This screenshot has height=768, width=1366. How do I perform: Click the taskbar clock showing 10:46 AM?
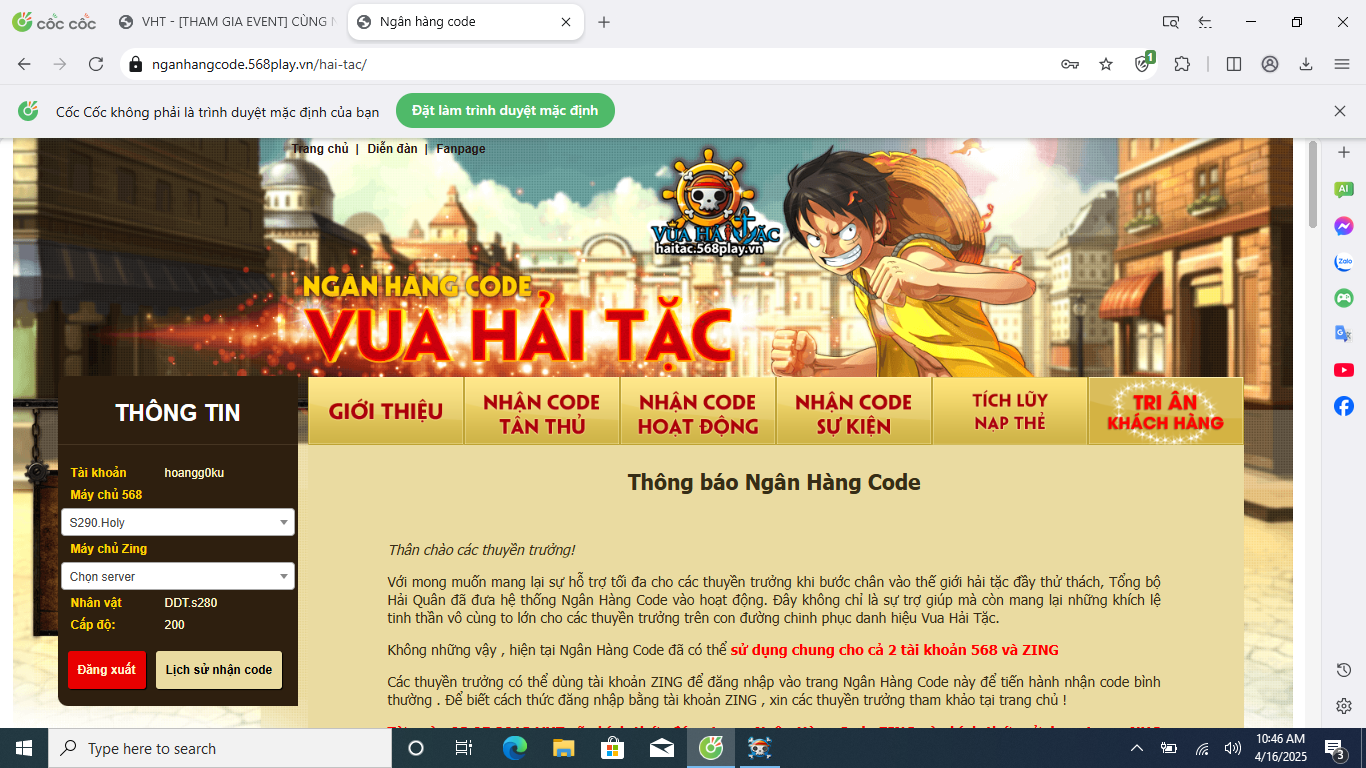(x=1279, y=748)
